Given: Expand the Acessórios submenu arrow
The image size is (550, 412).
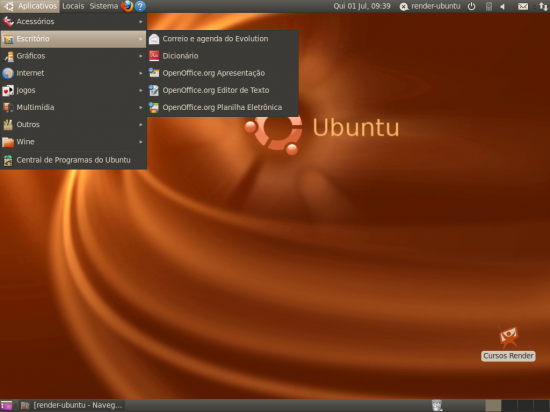Looking at the screenshot, I should click(x=141, y=22).
